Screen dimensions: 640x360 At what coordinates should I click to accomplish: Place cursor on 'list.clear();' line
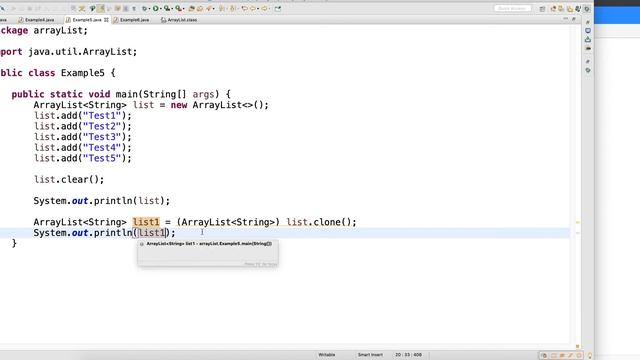point(69,180)
